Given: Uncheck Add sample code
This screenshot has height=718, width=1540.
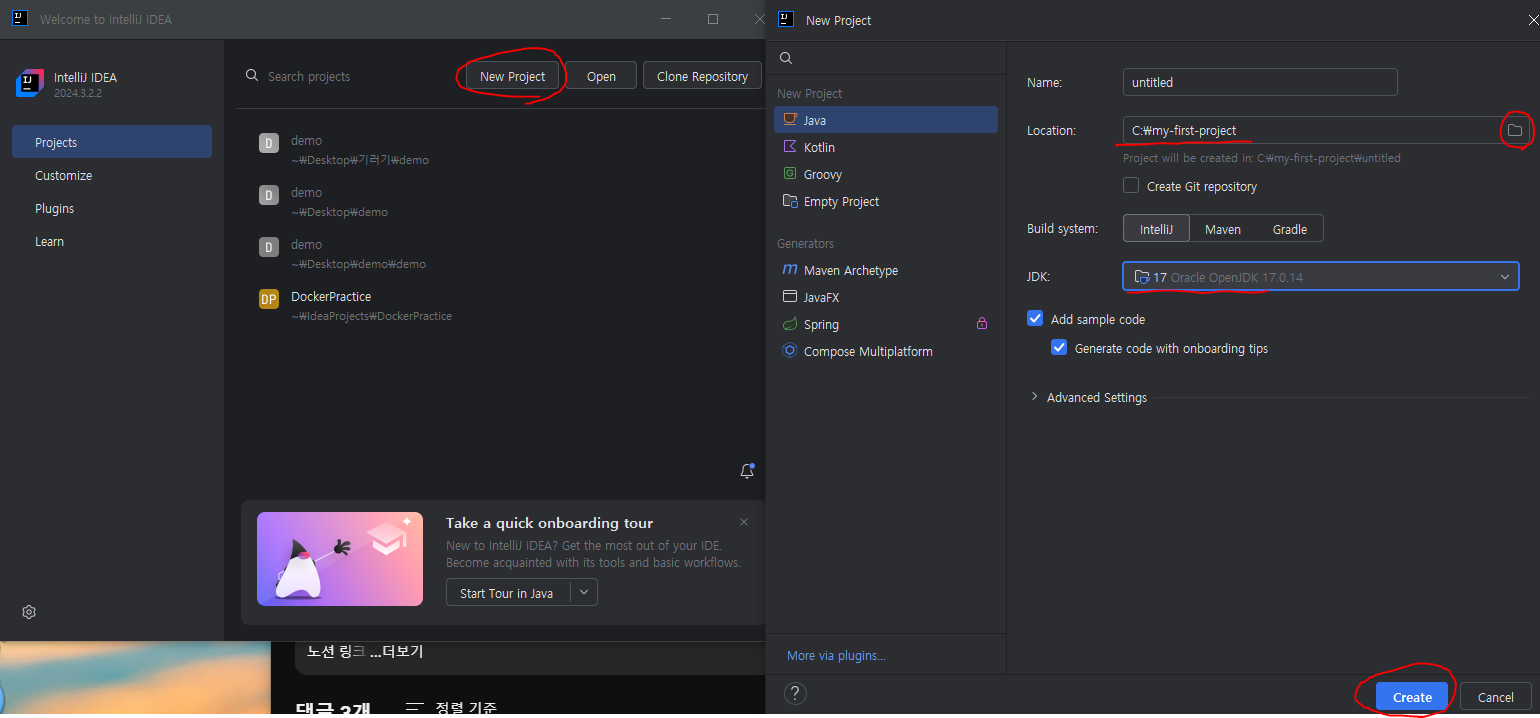Looking at the screenshot, I should 1035,319.
